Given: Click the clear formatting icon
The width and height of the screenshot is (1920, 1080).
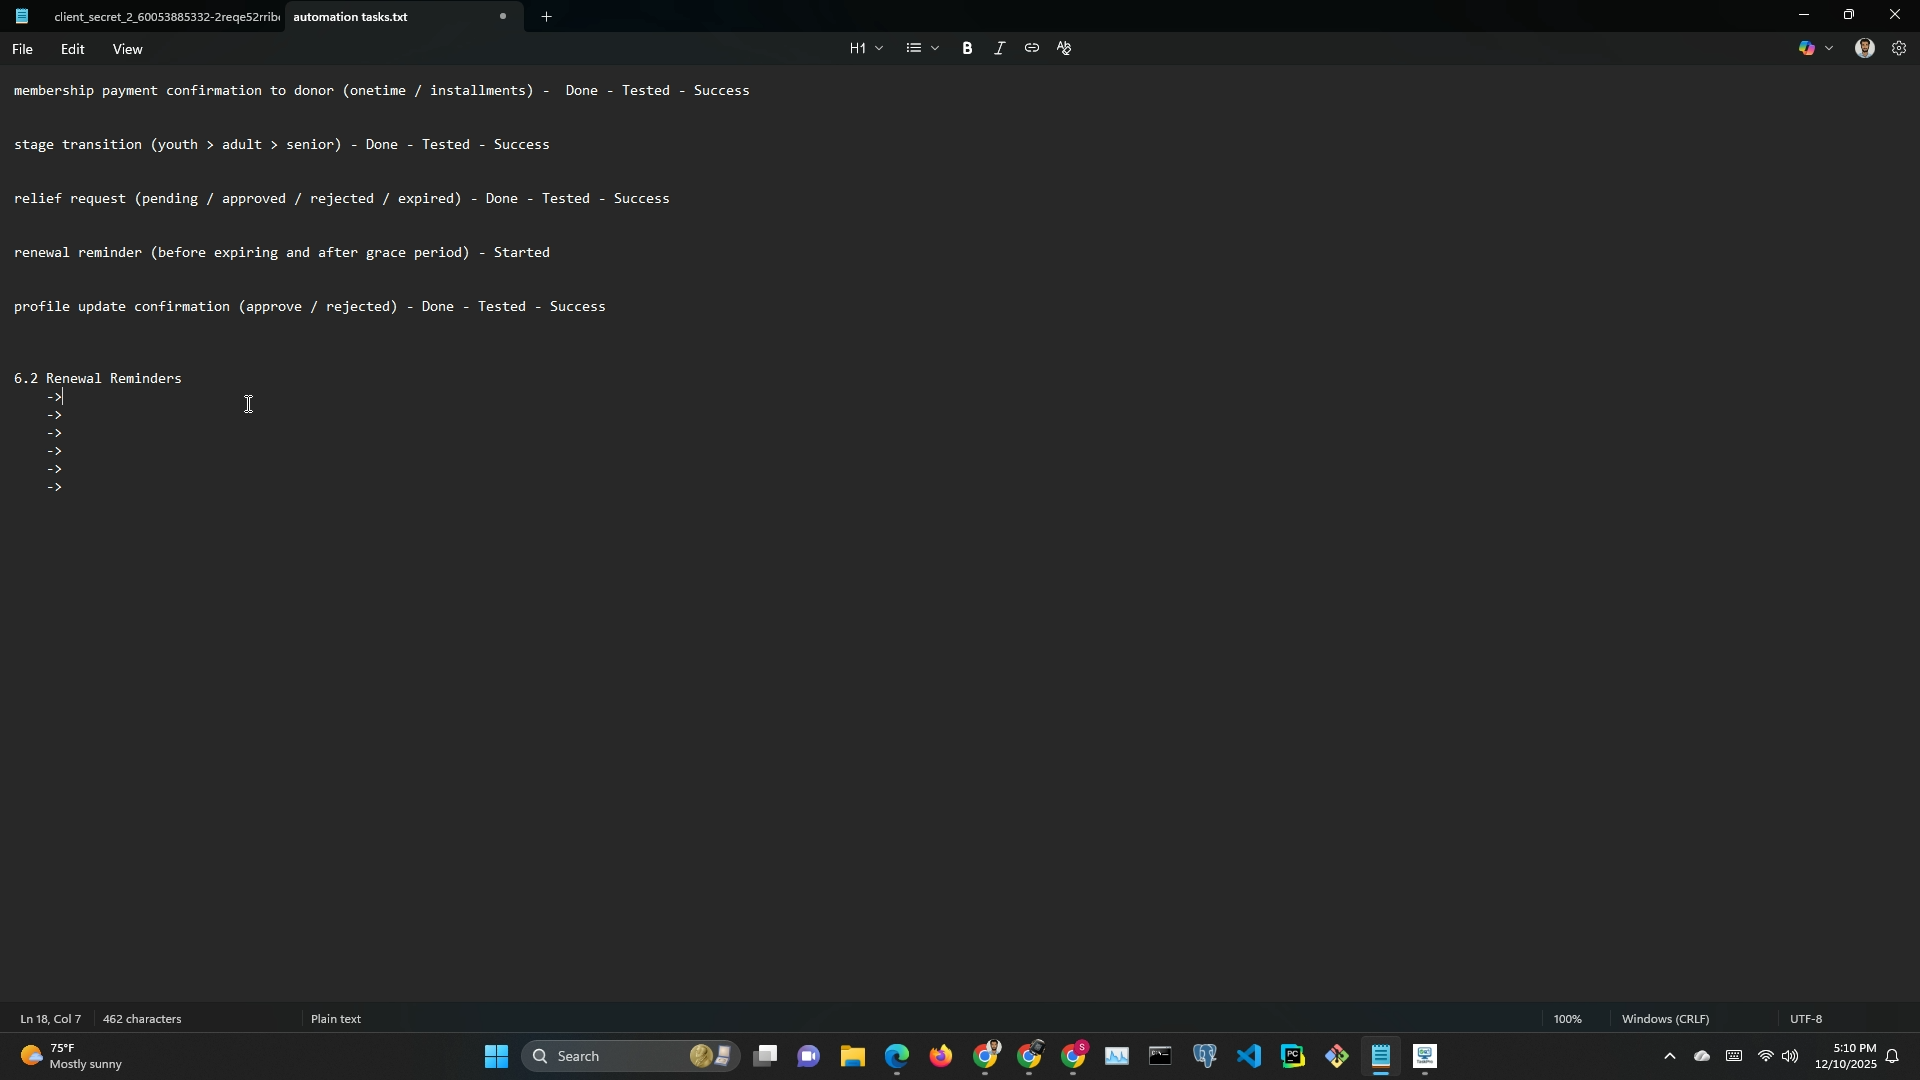Looking at the screenshot, I should point(1064,48).
